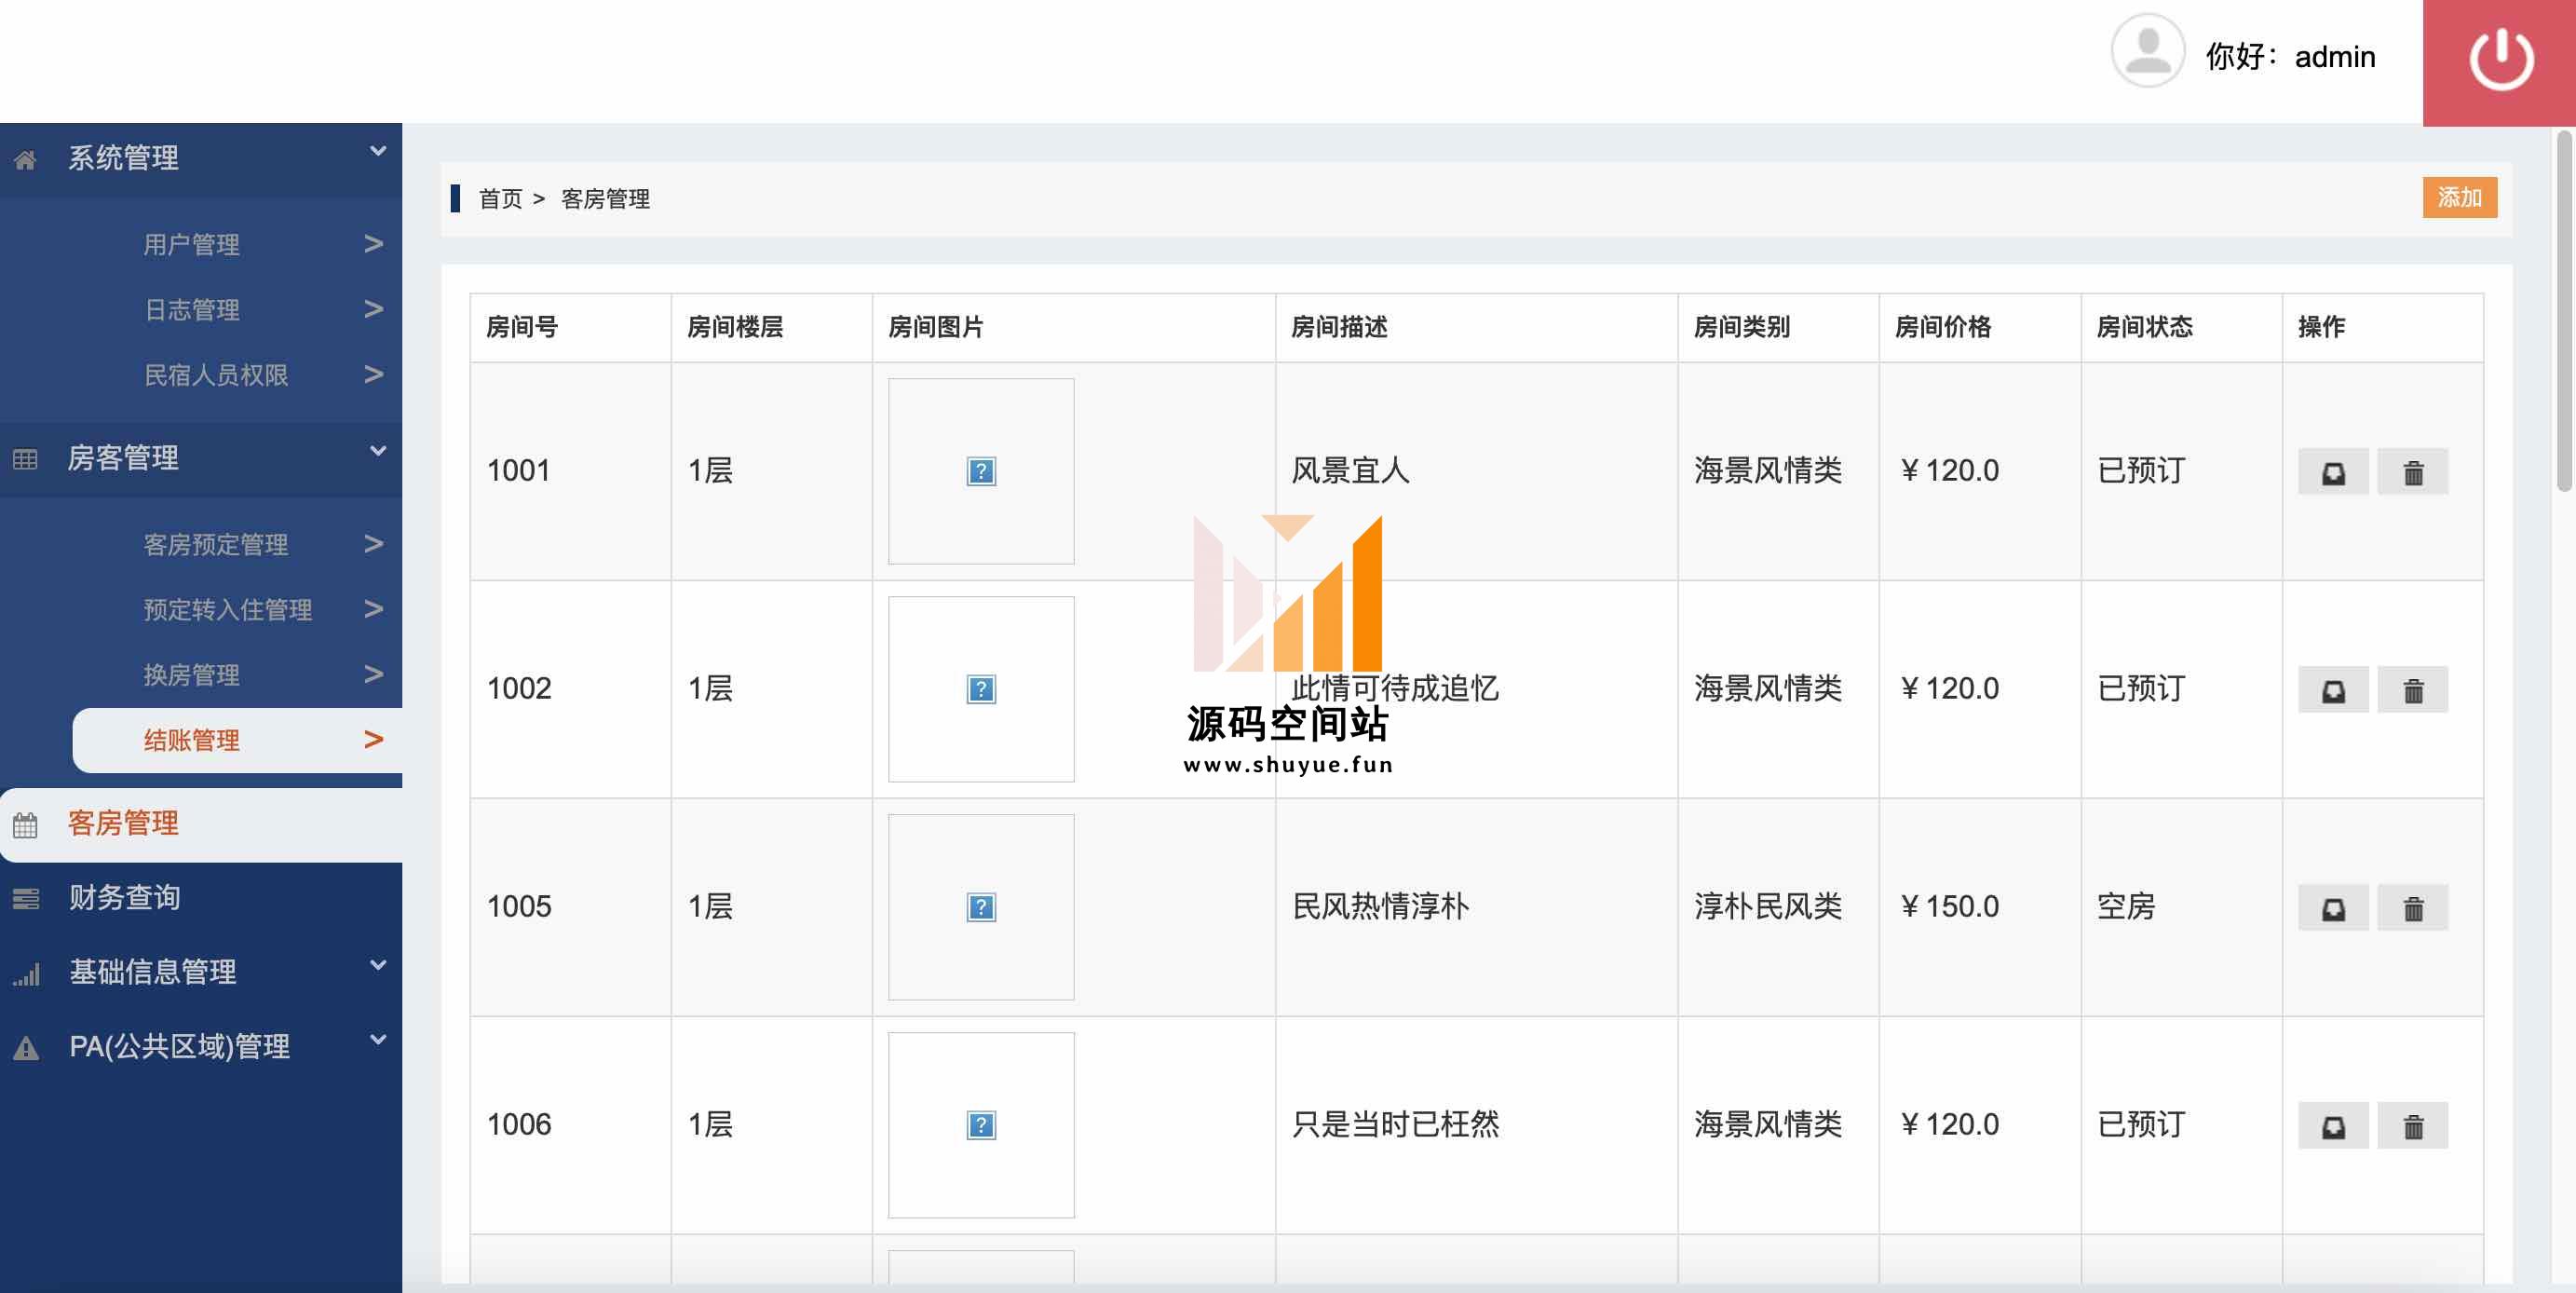Click arrow next to 用户管理
This screenshot has width=2576, height=1293.
[x=374, y=244]
